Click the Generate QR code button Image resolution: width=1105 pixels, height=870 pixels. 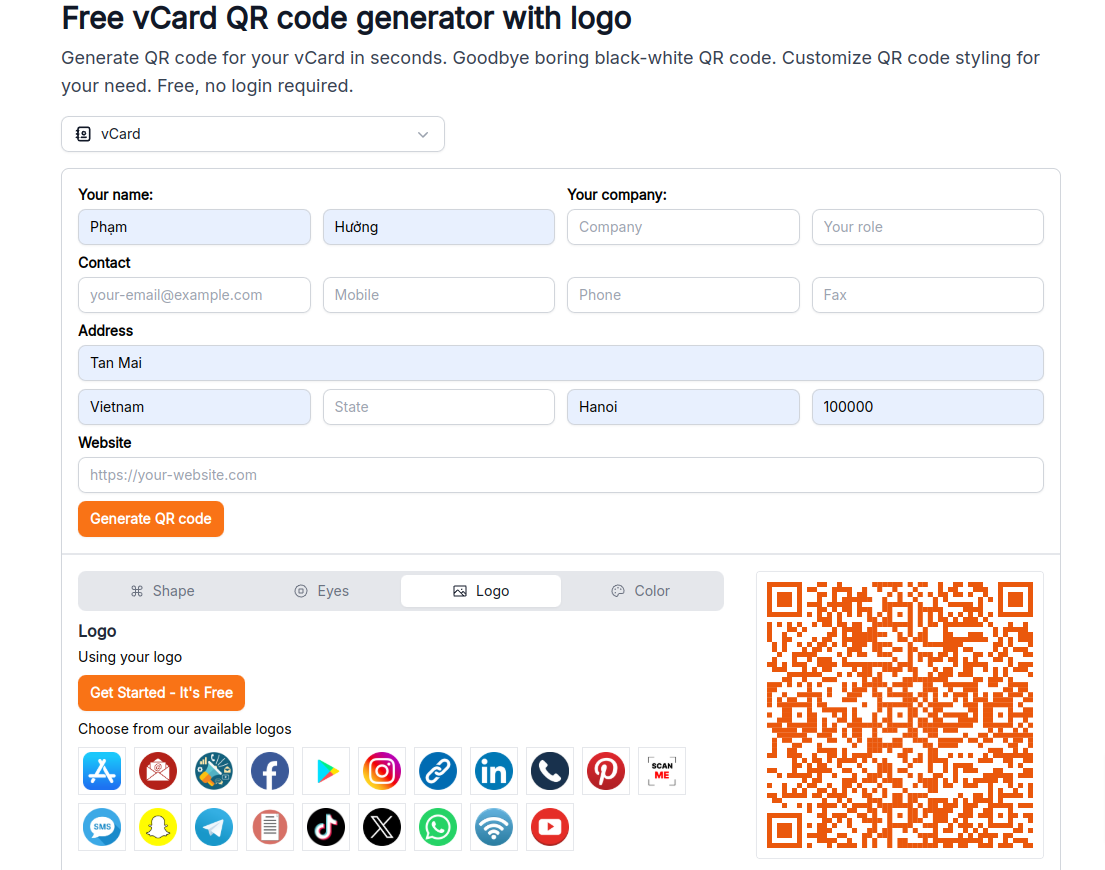tap(151, 519)
